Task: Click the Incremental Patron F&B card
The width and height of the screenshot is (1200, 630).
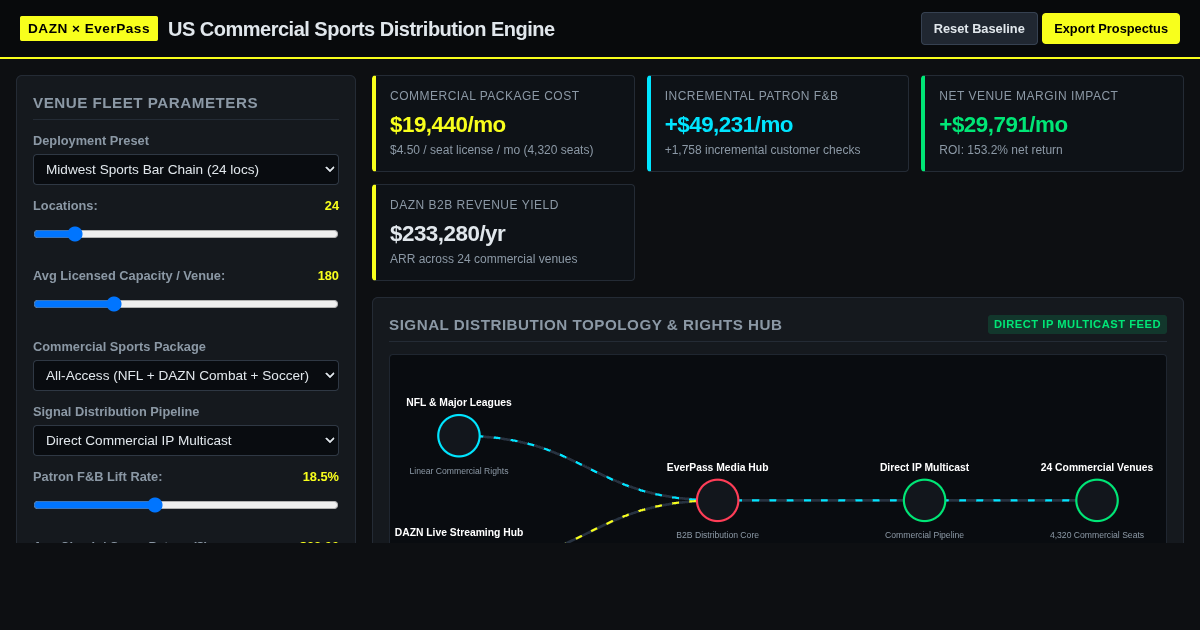Action: click(x=778, y=124)
